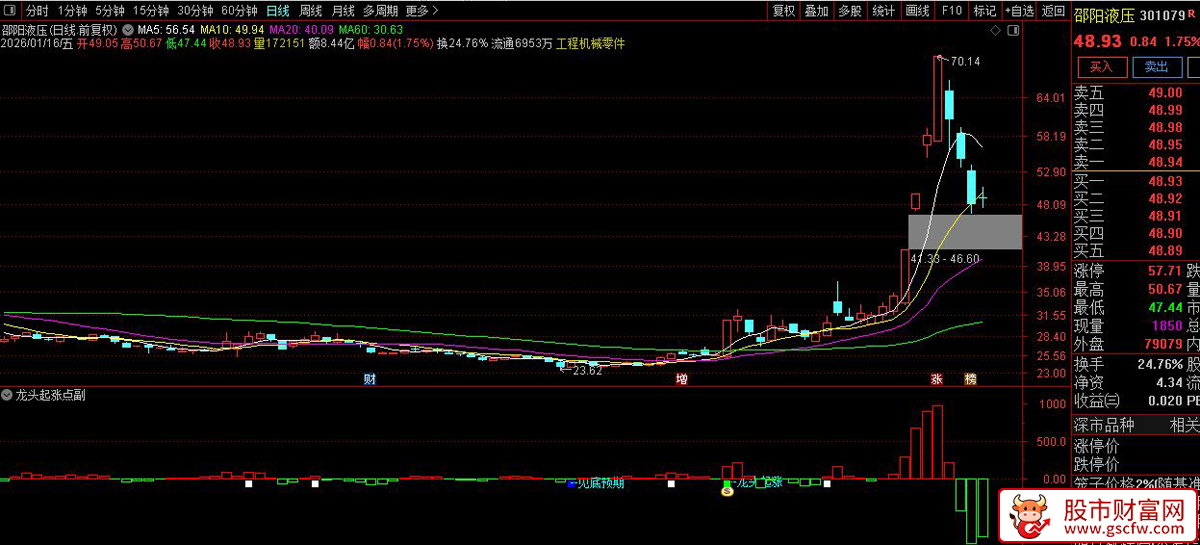Image resolution: width=1200 pixels, height=545 pixels.
Task: Click the 增 event marker on the chart
Action: [682, 379]
